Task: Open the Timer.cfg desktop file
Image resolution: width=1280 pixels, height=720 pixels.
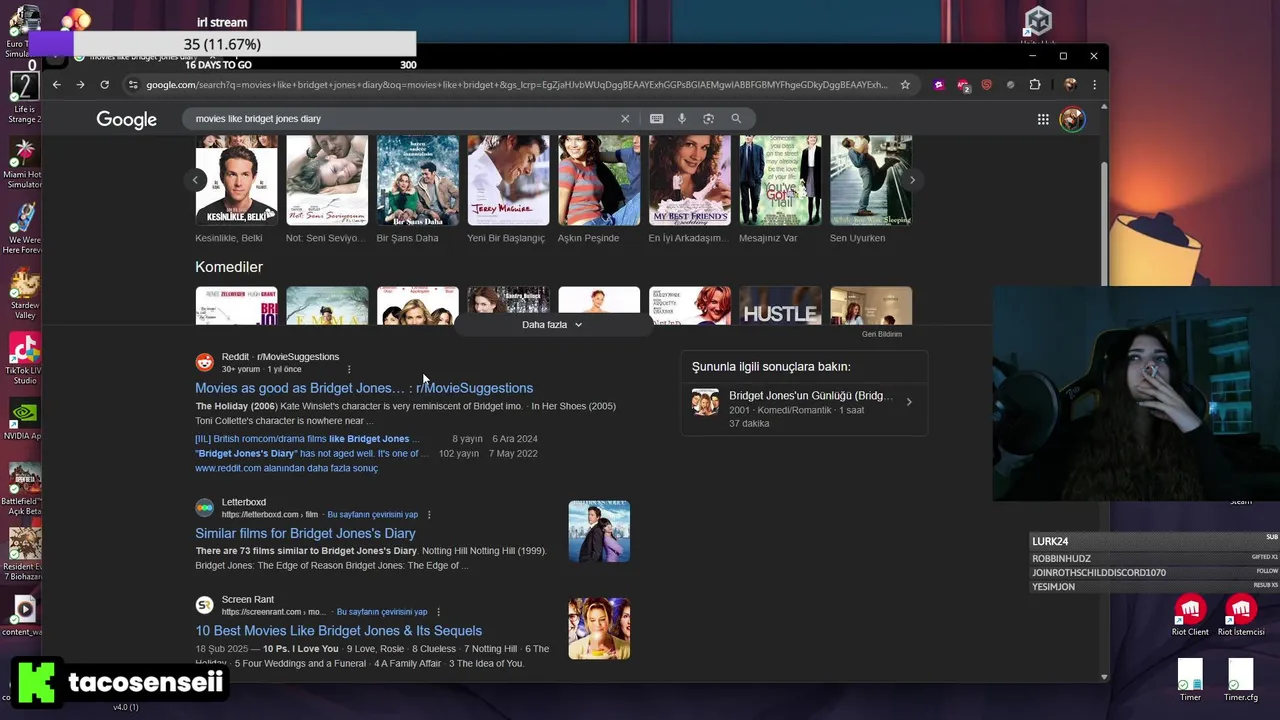Action: pyautogui.click(x=1241, y=680)
